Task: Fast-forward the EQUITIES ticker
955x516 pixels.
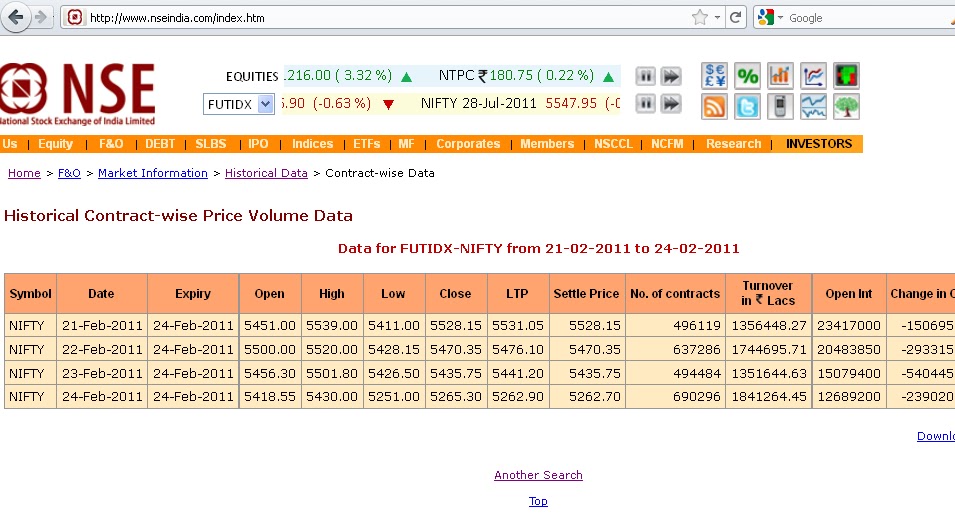Action: point(671,76)
